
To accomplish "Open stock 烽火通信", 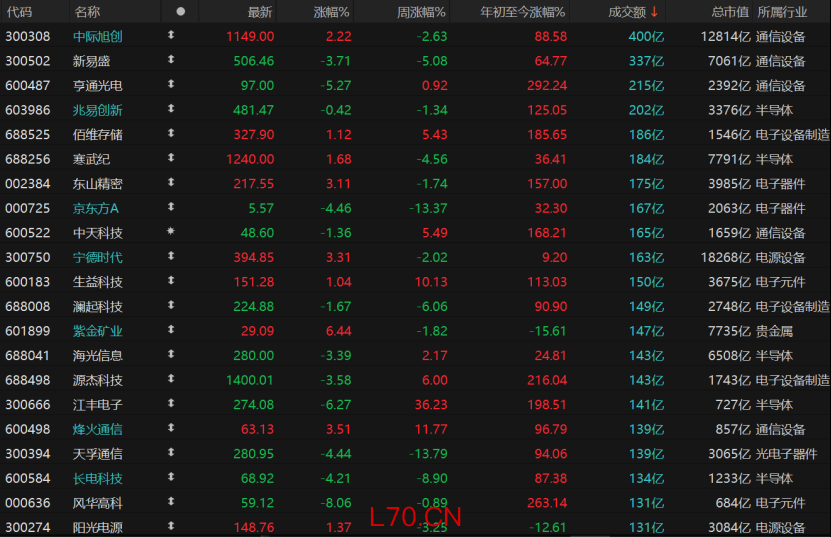I will click(x=98, y=429).
